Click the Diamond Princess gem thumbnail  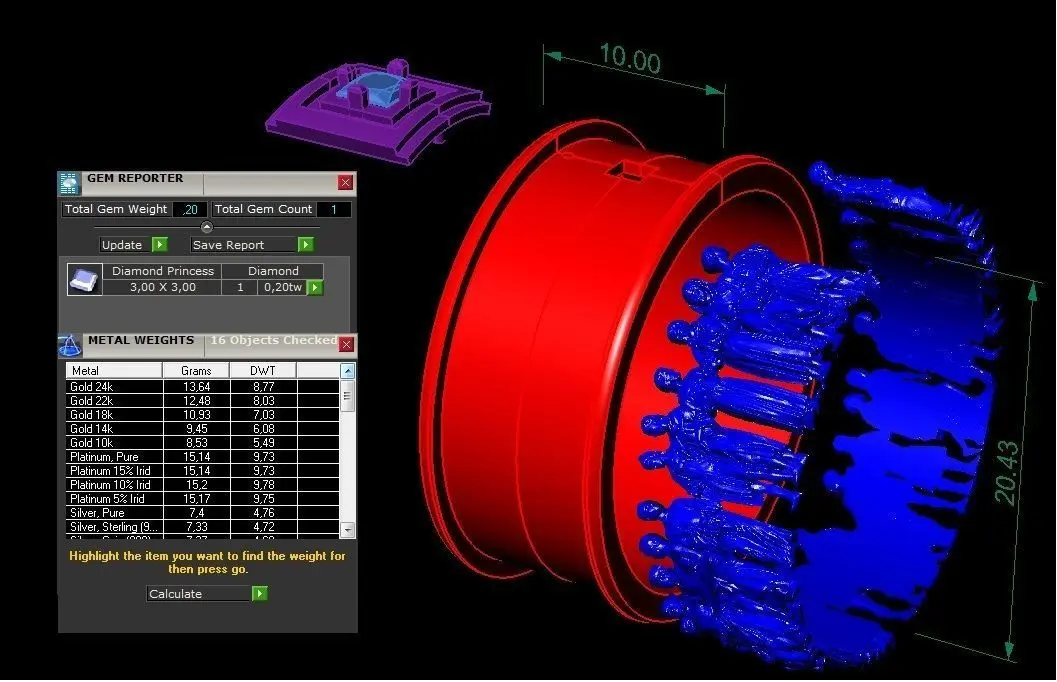(x=84, y=280)
